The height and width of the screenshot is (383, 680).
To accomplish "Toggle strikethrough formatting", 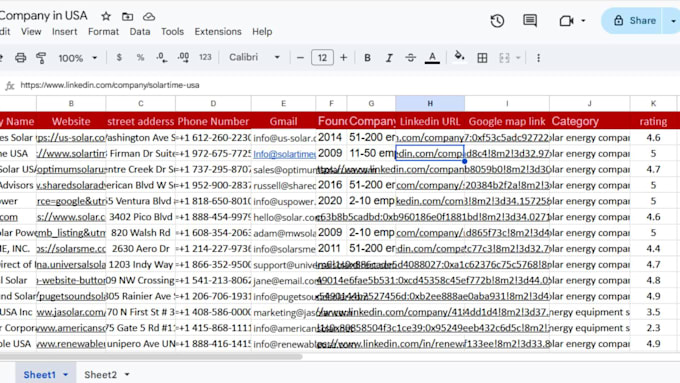I will [x=410, y=58].
